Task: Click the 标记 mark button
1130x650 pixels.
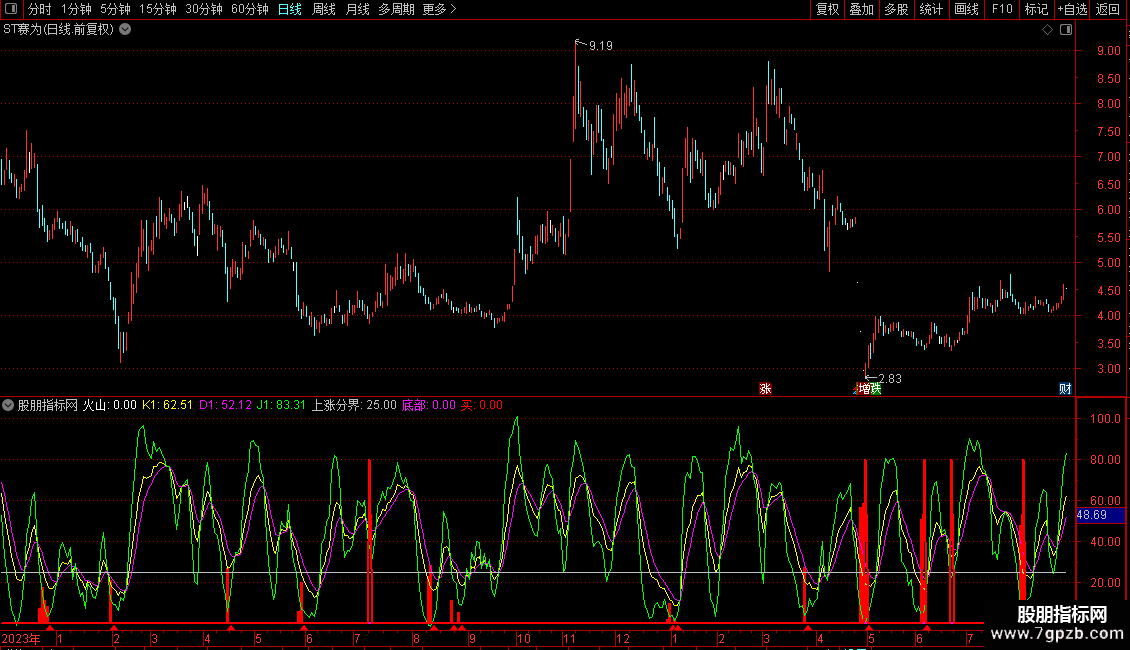Action: 1036,9
